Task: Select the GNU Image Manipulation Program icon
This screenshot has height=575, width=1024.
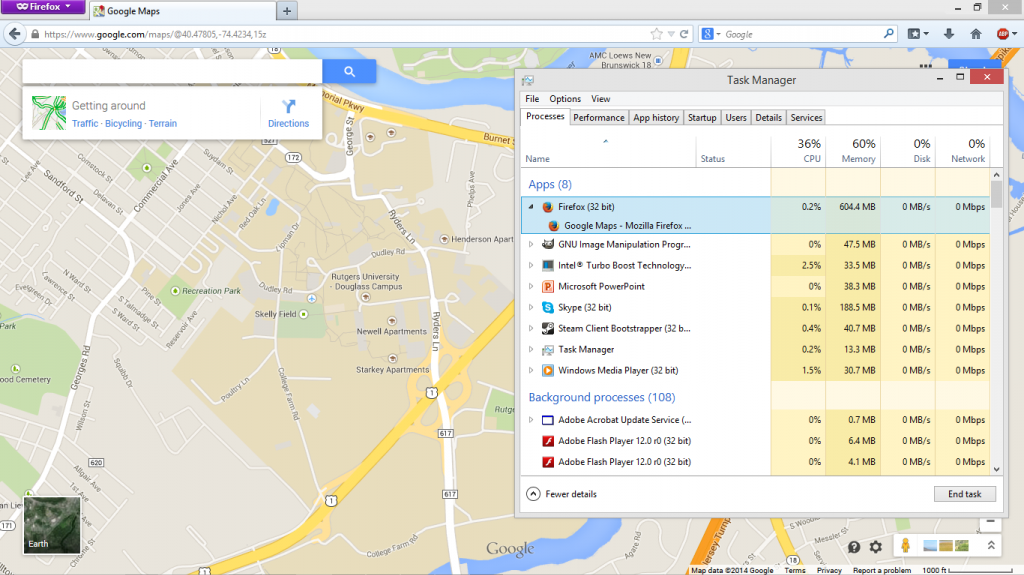Action: tap(548, 244)
